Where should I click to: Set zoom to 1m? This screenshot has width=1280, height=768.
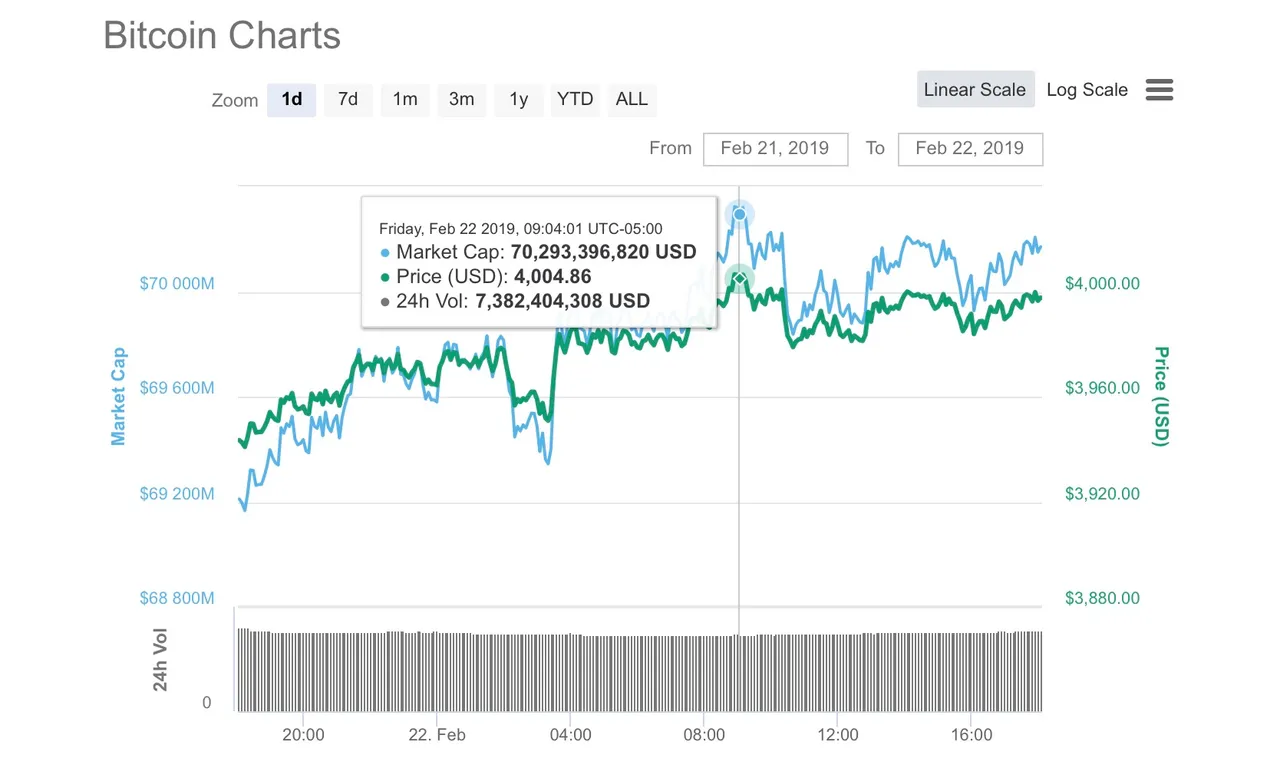[x=405, y=99]
